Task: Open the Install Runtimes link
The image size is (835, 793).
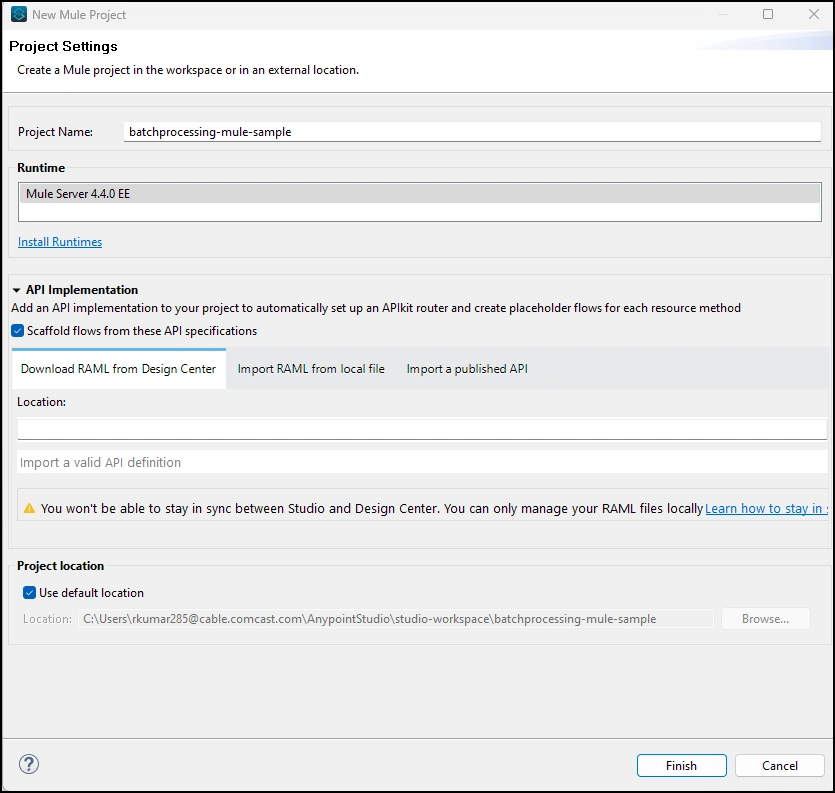Action: [60, 242]
